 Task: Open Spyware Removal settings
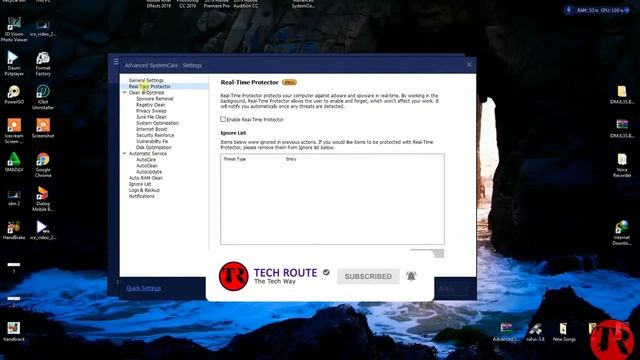point(155,99)
